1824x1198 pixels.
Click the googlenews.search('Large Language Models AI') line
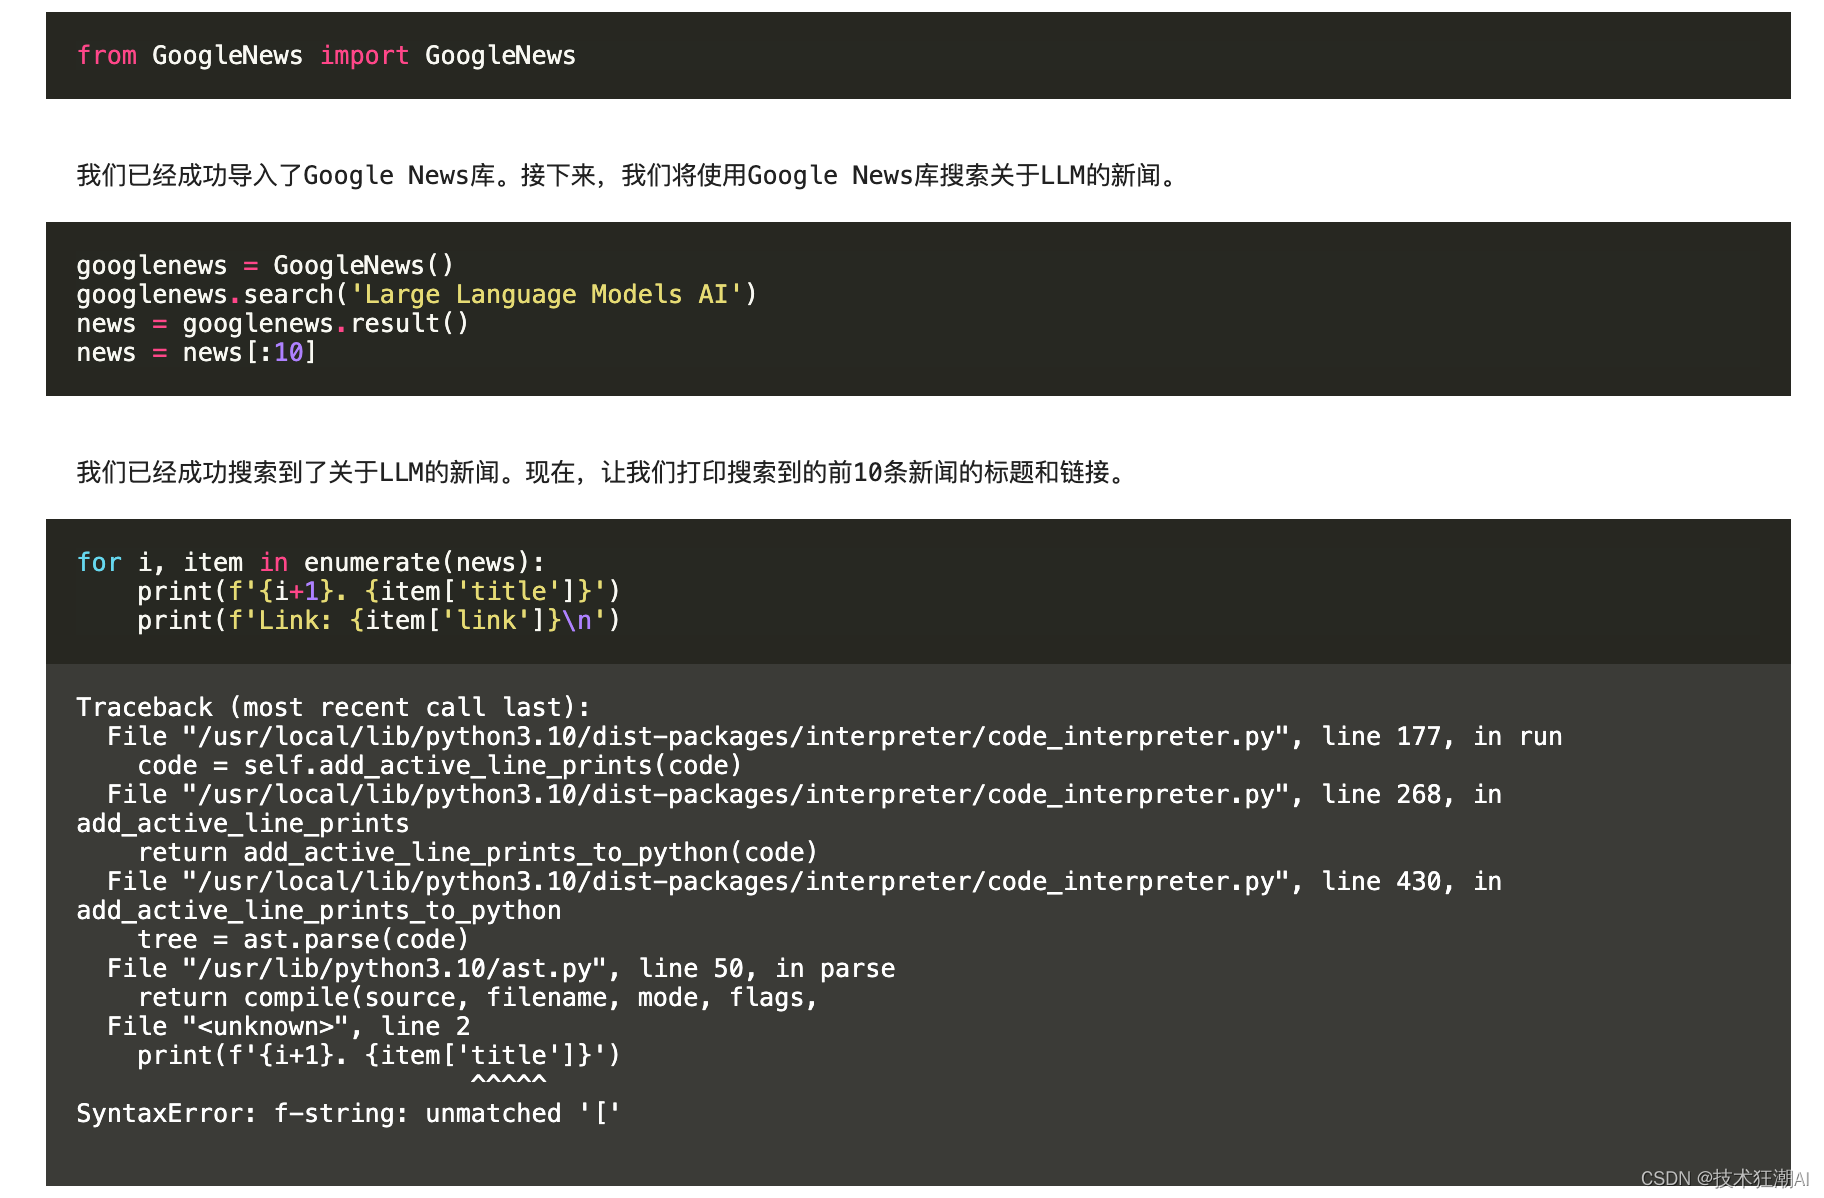pyautogui.click(x=417, y=294)
